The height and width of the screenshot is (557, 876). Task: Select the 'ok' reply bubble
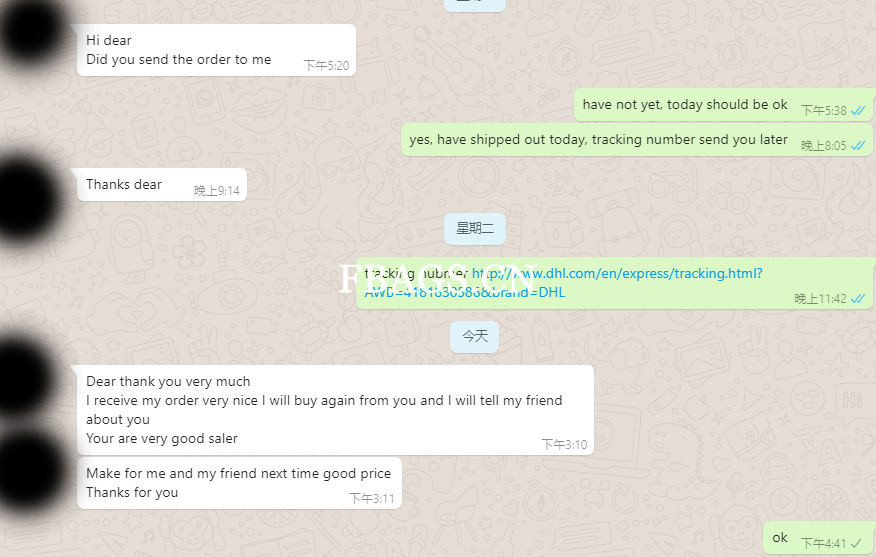pos(818,538)
